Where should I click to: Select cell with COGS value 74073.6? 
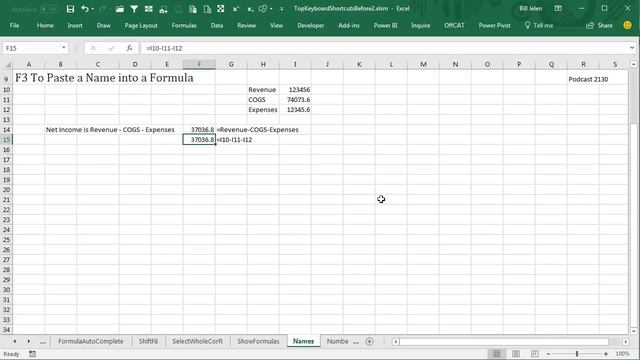click(295, 100)
